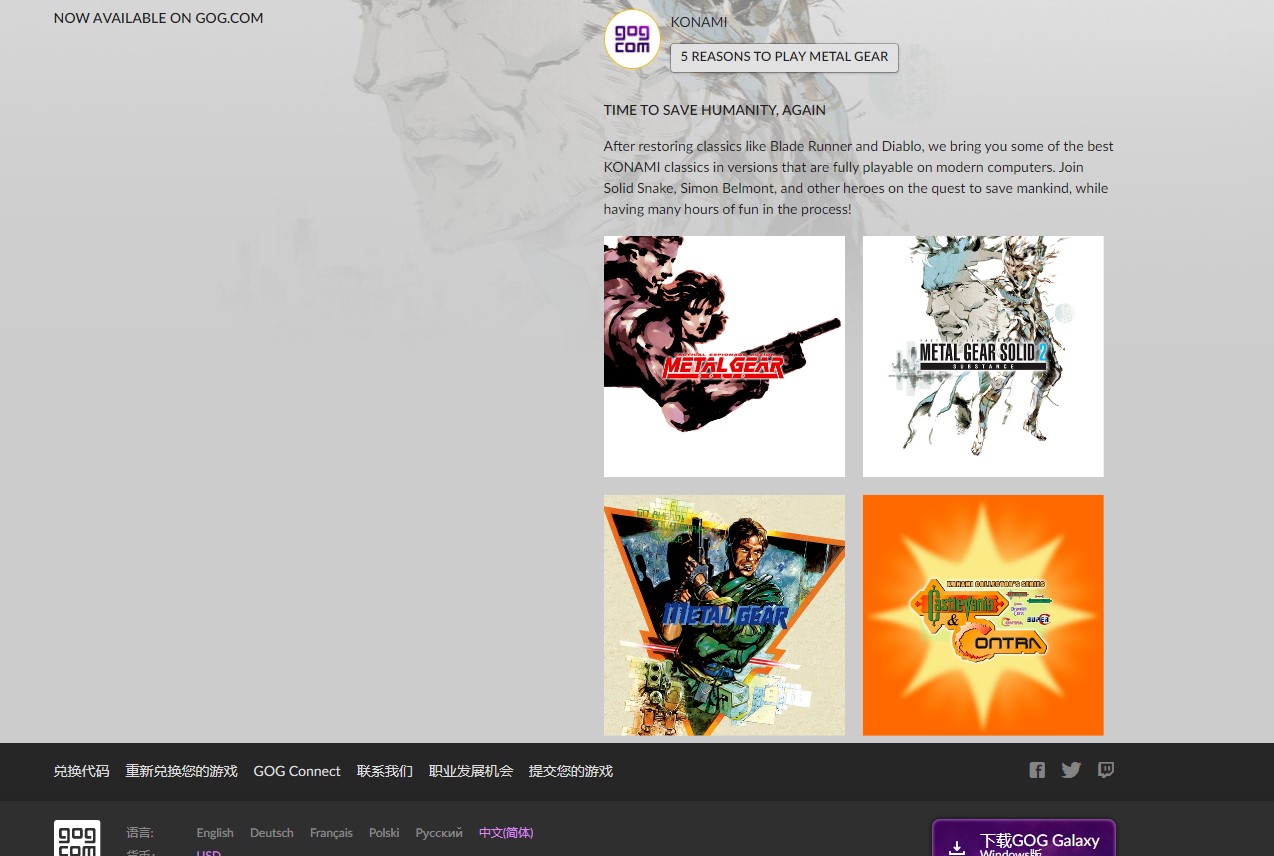This screenshot has height=856, width=1274.
Task: Open the 重新兑换您的游戏 link
Action: click(181, 771)
